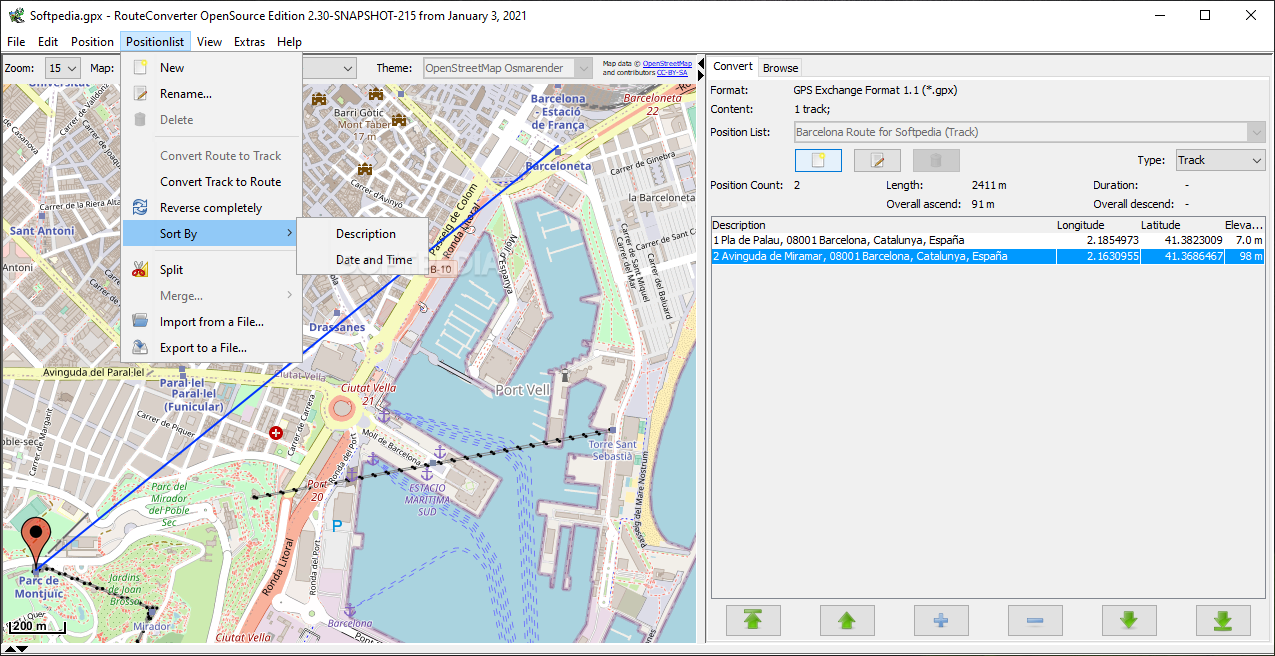The width and height of the screenshot is (1275, 656).
Task: Open the CC-BY-SA license link
Action: coord(672,73)
